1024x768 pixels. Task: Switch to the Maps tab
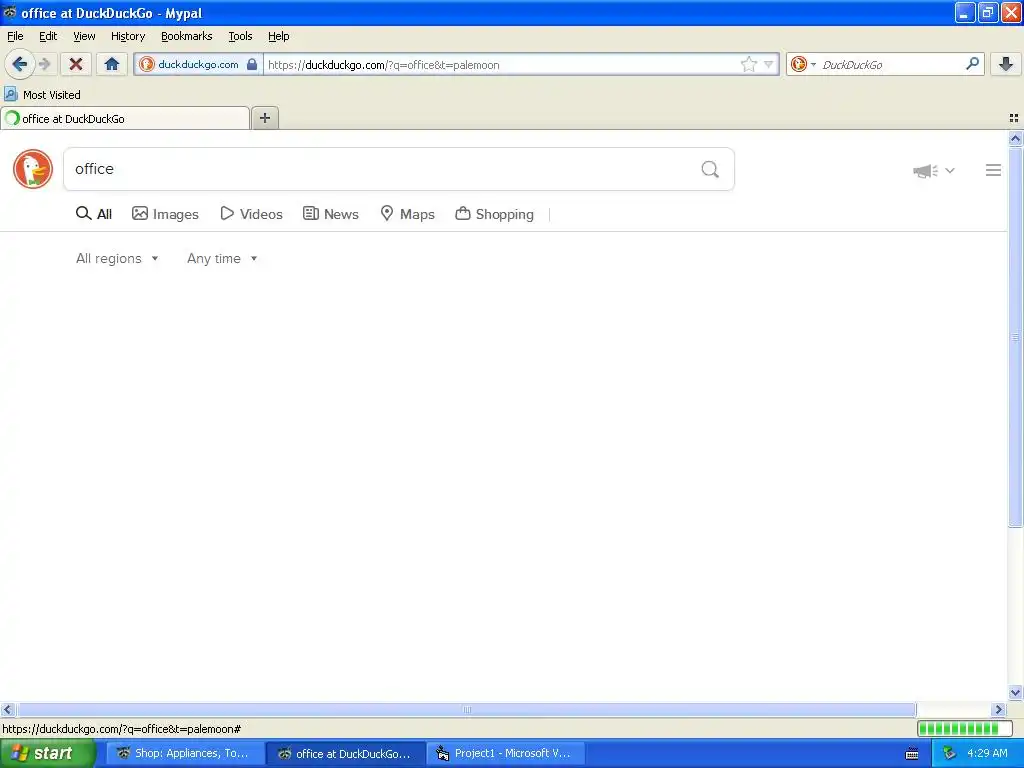pyautogui.click(x=408, y=214)
